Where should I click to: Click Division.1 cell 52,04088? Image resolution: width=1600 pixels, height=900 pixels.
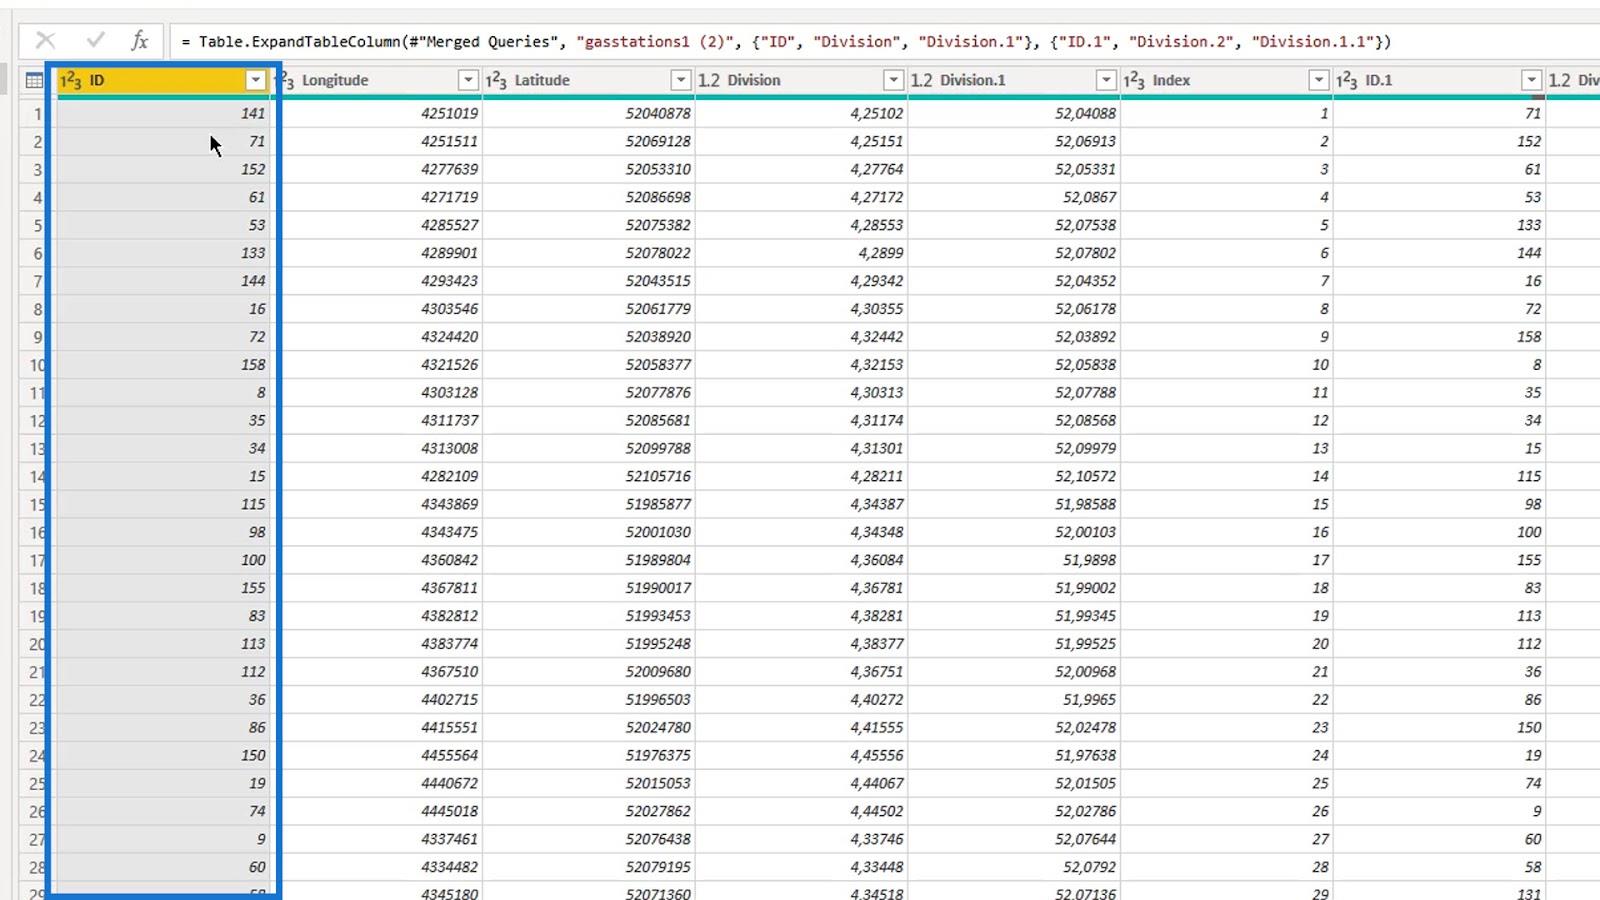pyautogui.click(x=1014, y=113)
